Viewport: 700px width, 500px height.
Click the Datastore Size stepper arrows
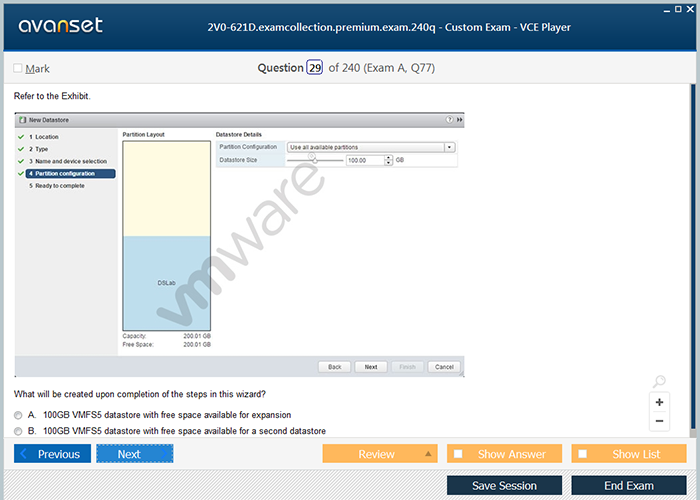click(x=387, y=160)
